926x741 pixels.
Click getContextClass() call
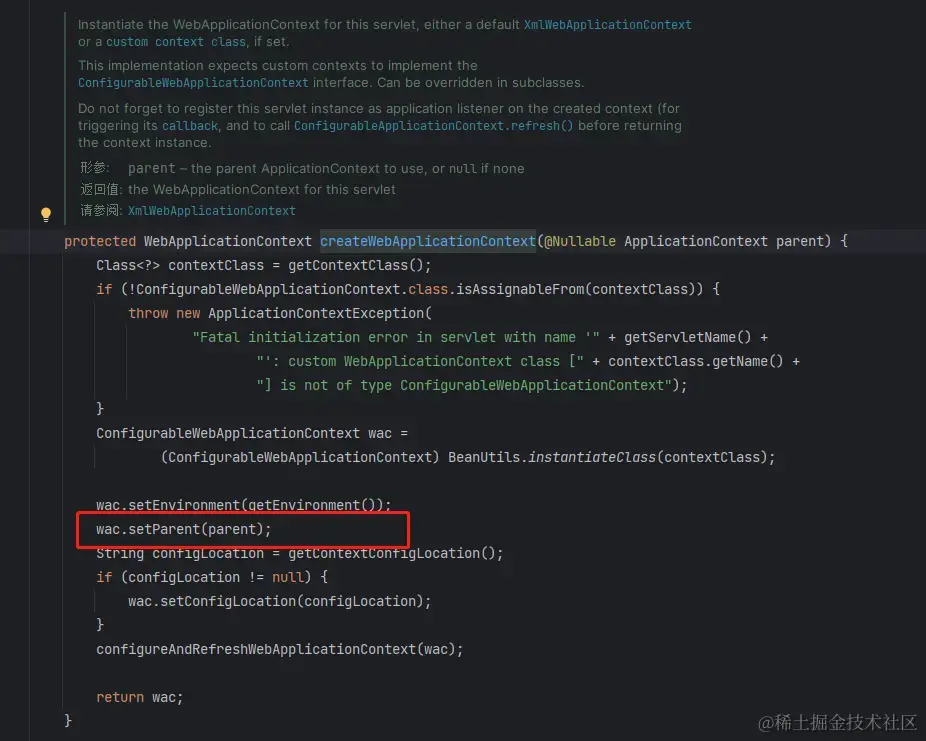(x=356, y=265)
